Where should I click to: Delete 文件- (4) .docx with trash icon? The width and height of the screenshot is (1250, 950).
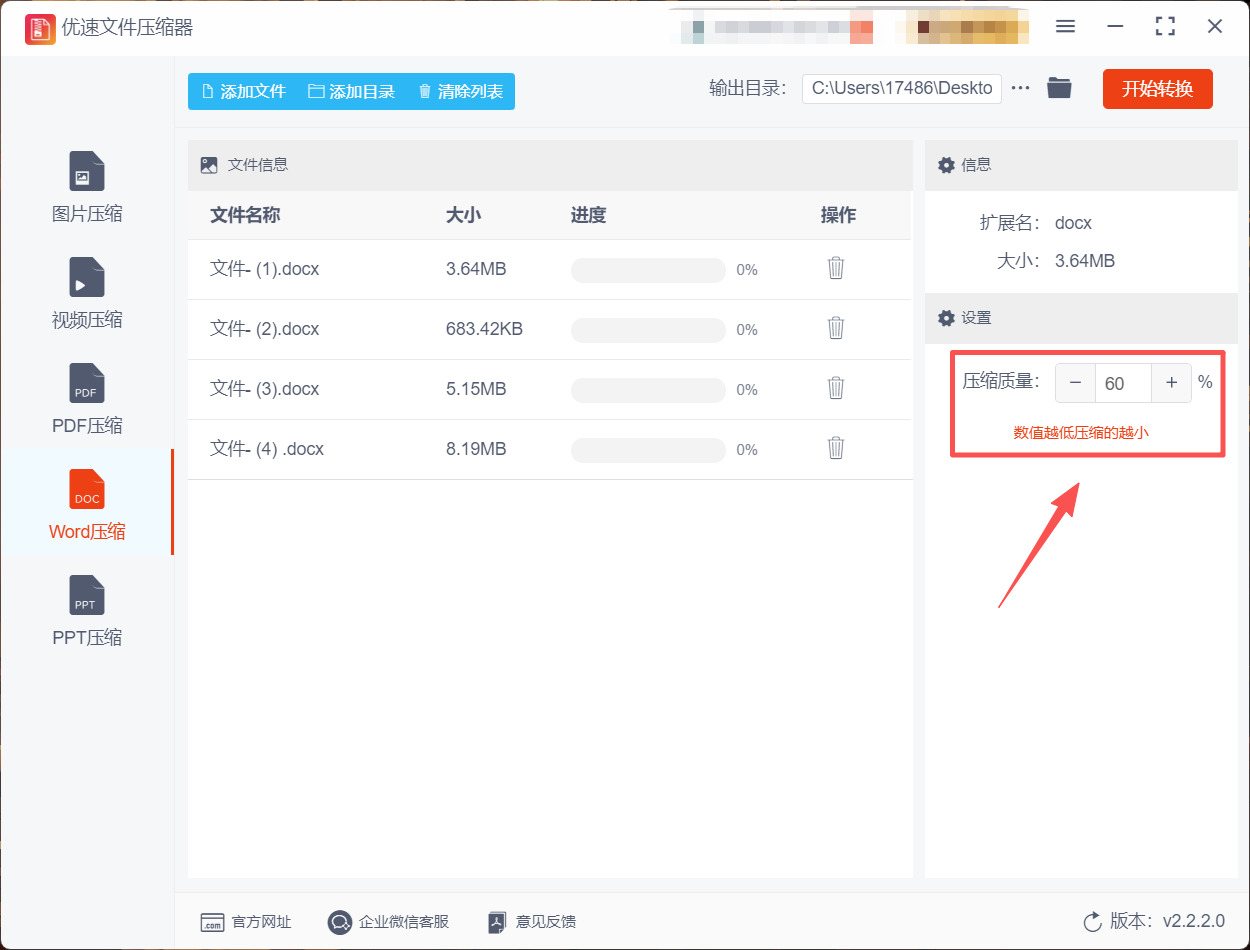coord(836,449)
